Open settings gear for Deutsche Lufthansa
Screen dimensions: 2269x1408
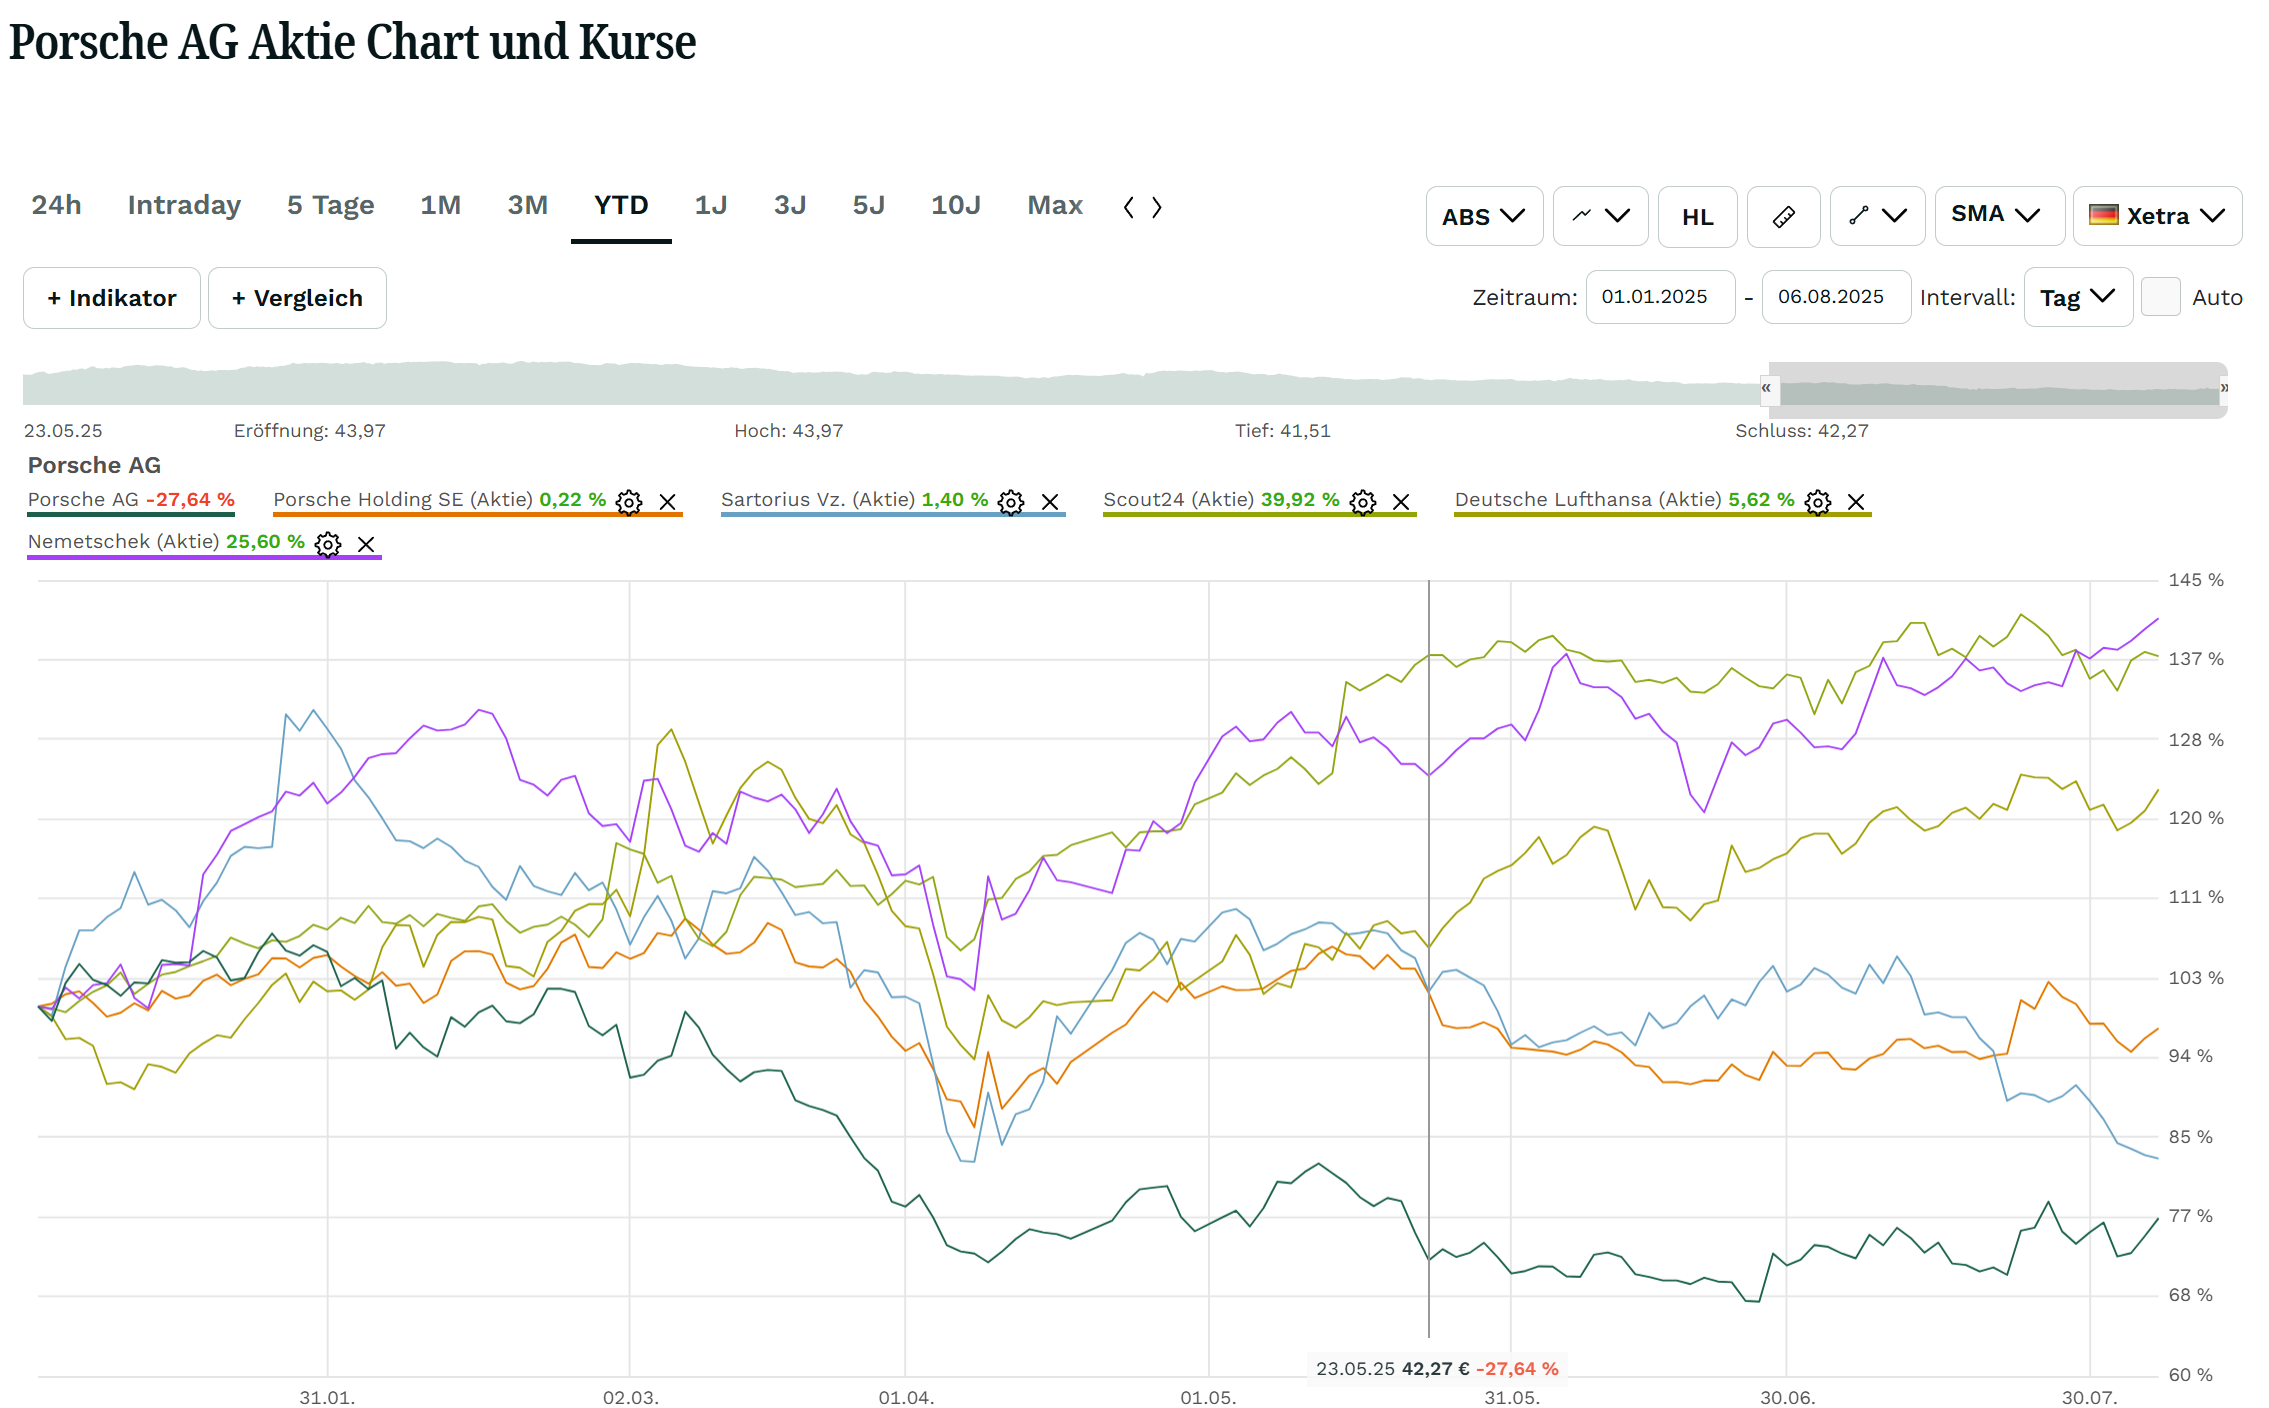point(1818,502)
